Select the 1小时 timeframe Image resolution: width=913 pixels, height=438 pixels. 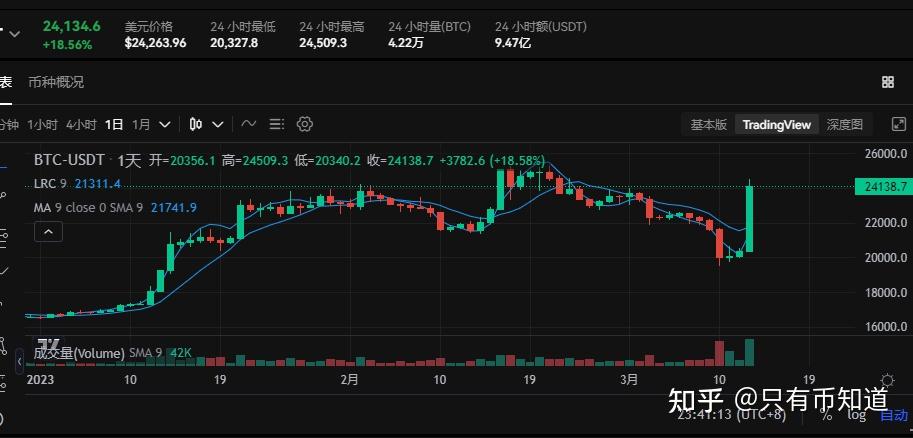point(43,124)
